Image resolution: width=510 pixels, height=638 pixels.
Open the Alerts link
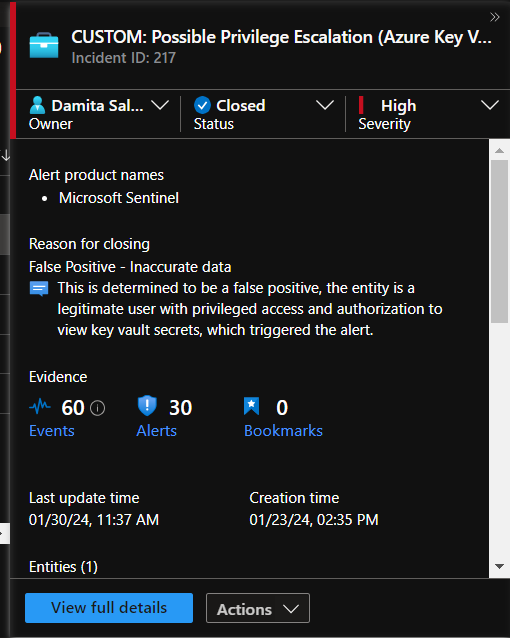point(156,430)
